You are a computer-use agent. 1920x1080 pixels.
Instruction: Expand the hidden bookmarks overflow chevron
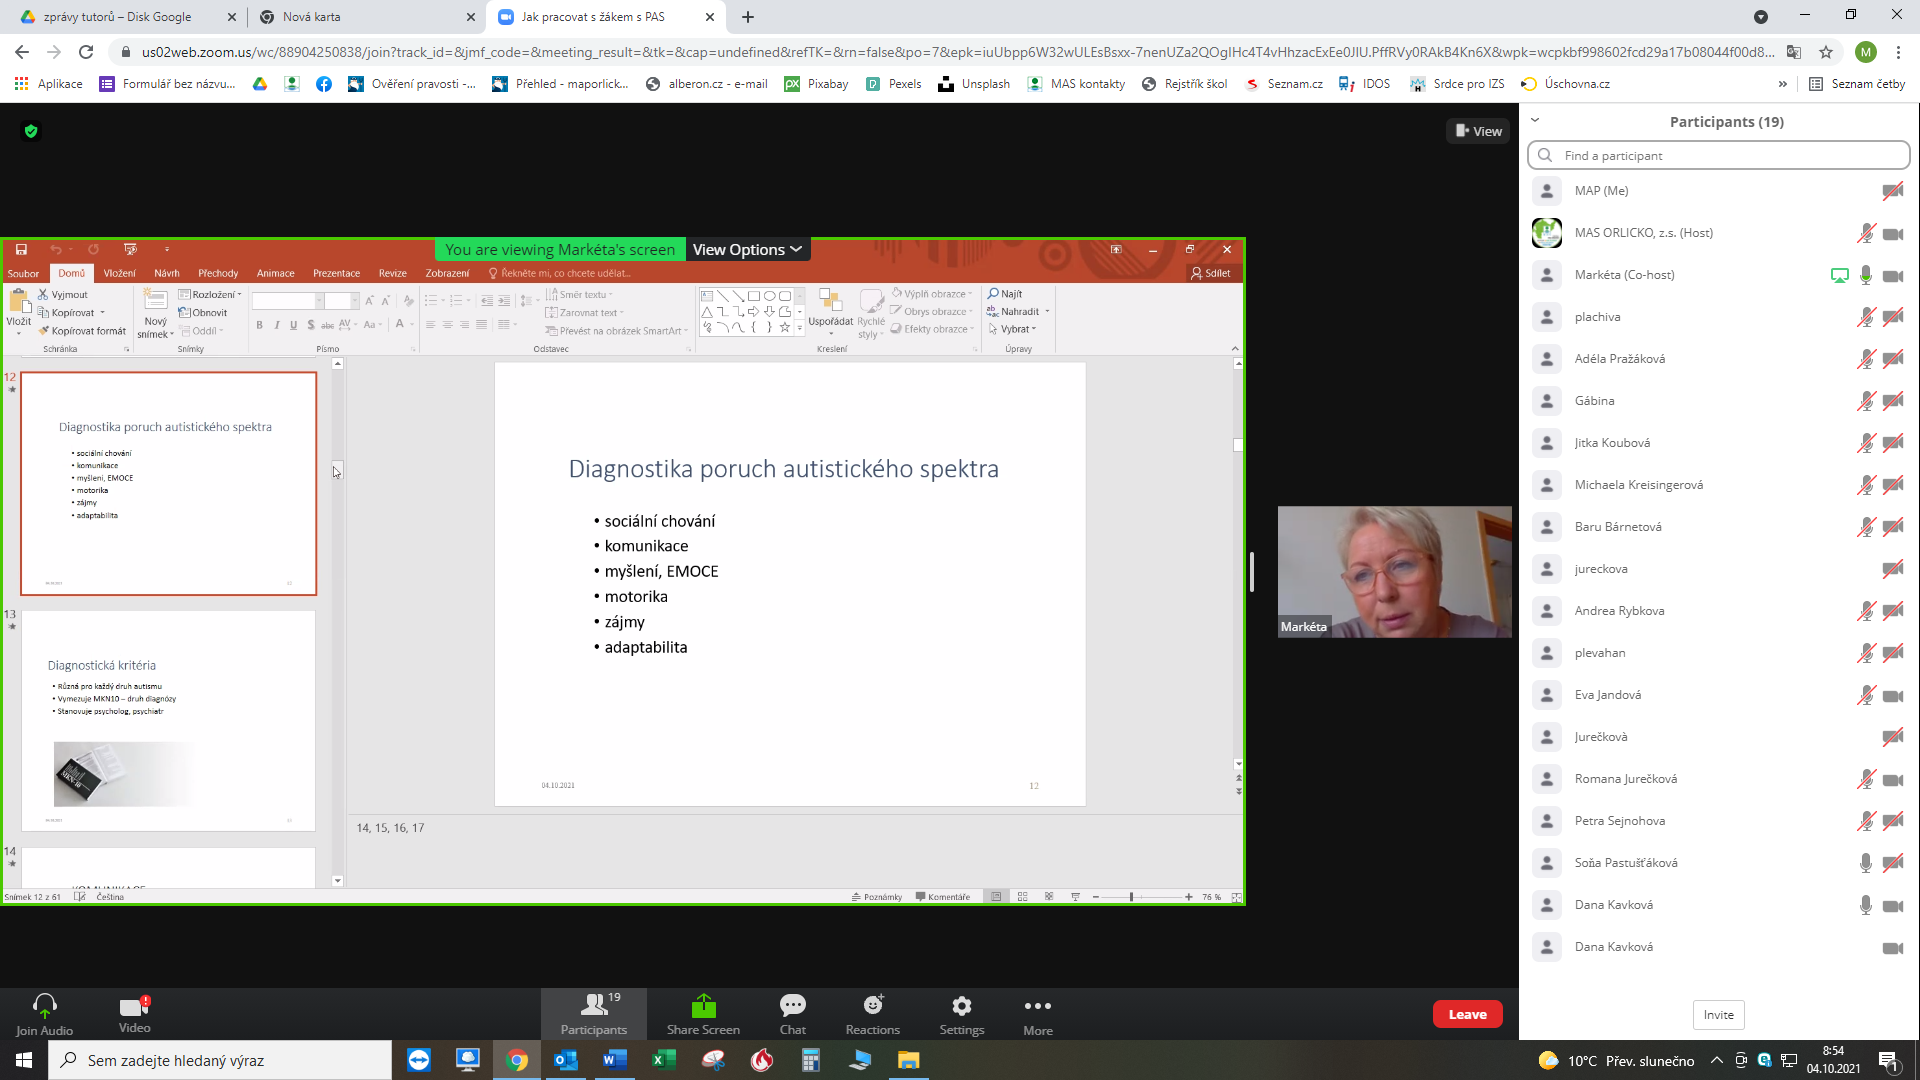point(1782,84)
